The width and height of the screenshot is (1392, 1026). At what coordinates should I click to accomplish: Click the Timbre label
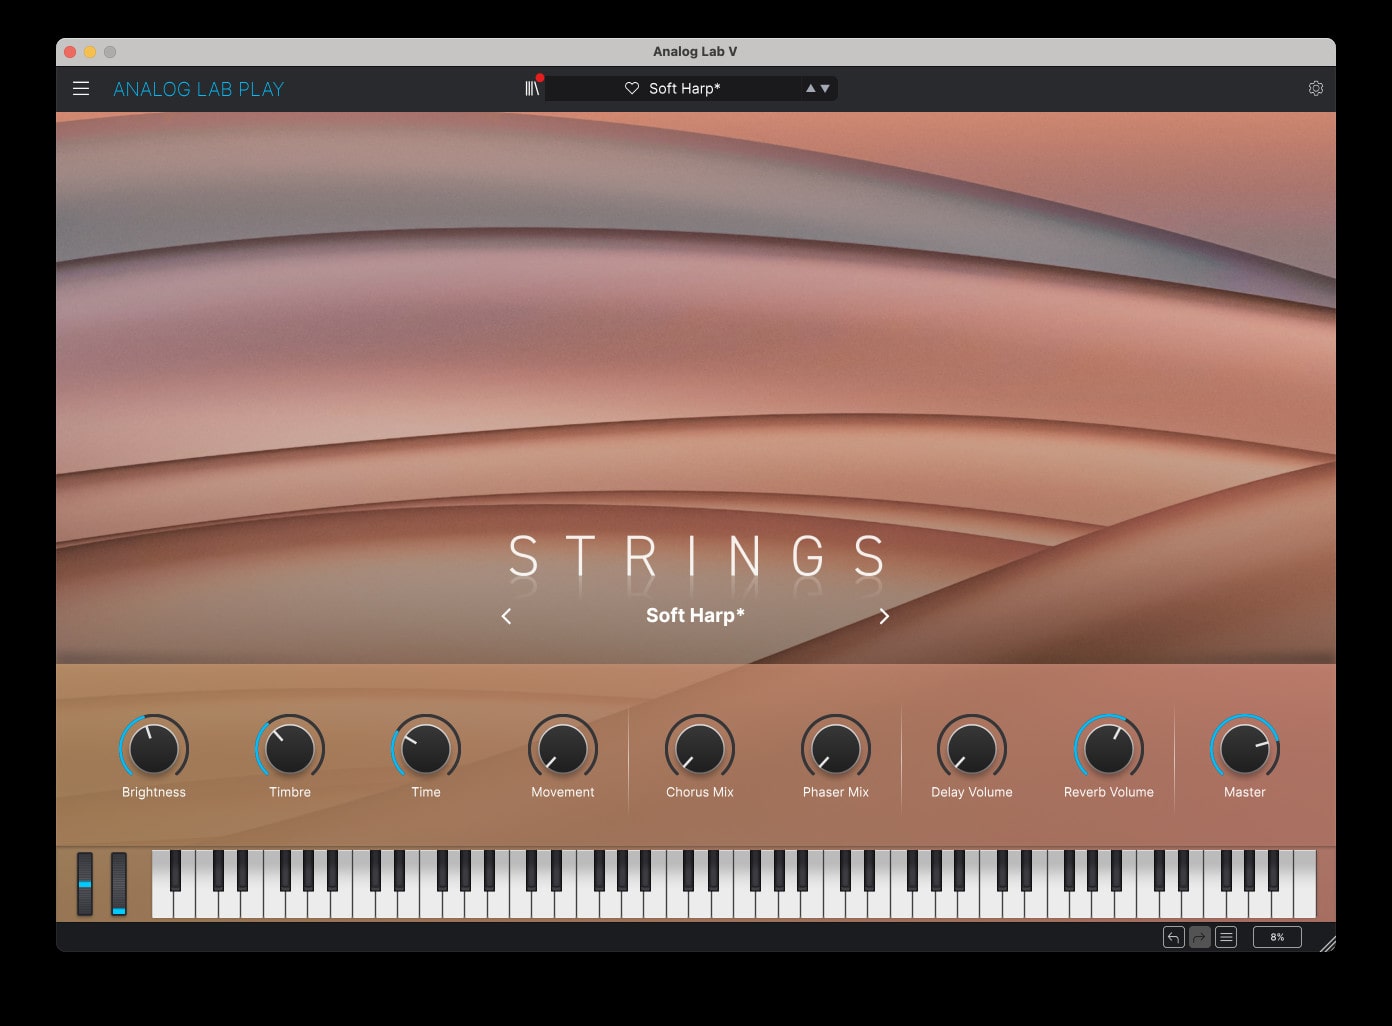pos(290,792)
